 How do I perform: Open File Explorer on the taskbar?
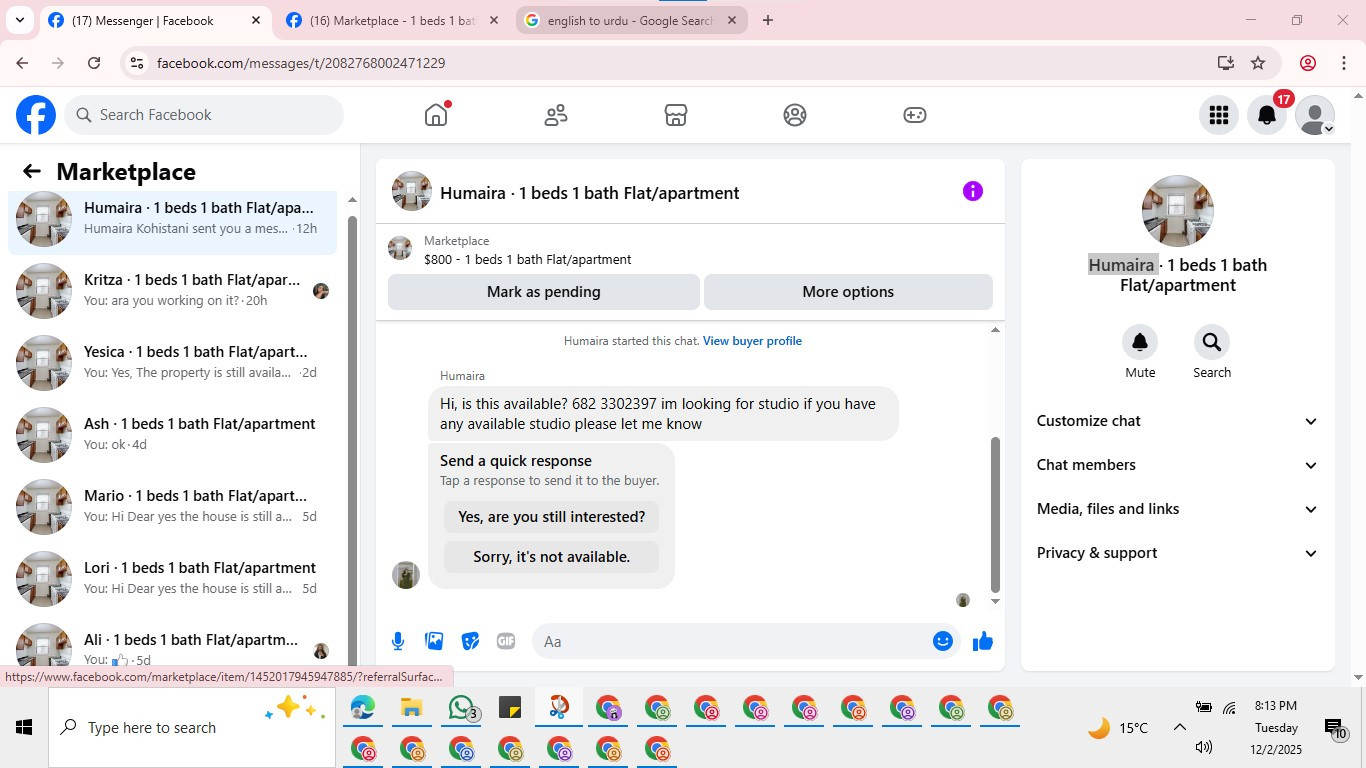click(411, 708)
